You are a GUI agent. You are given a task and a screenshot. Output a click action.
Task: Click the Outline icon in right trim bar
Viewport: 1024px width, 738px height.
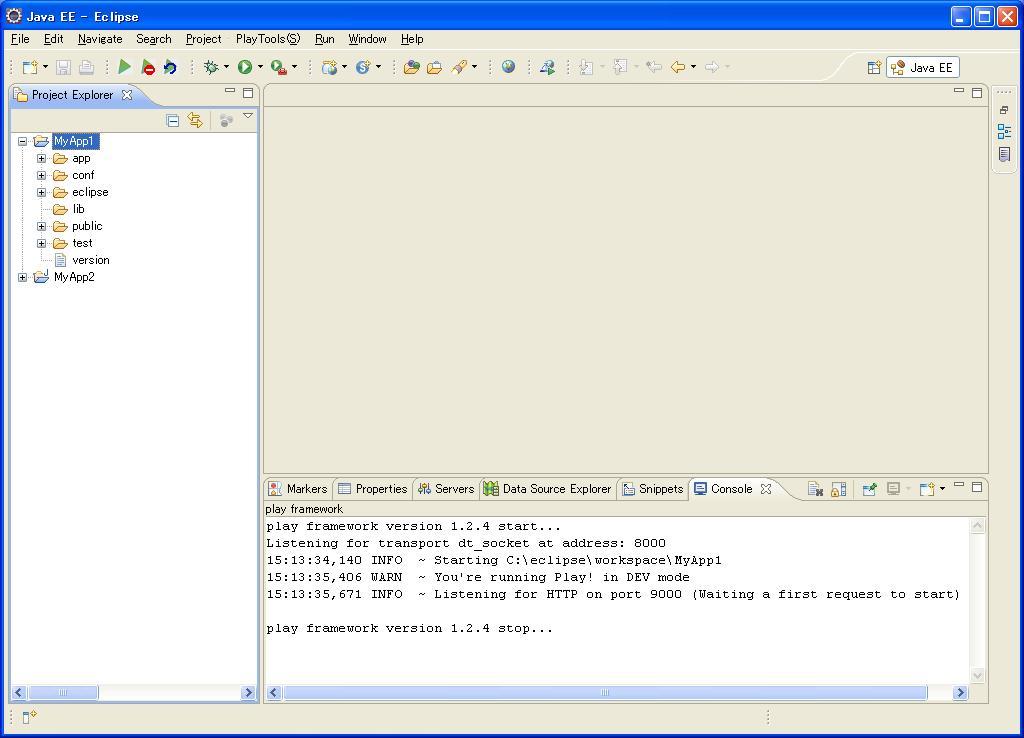pyautogui.click(x=1004, y=131)
